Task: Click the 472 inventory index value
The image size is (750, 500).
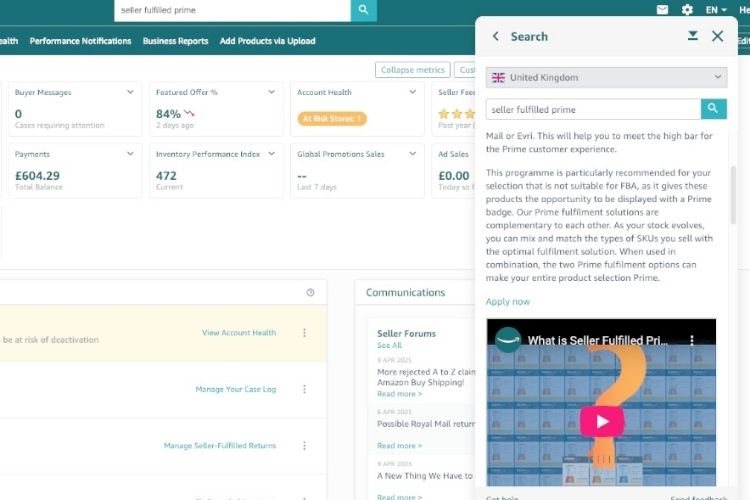Action: click(166, 176)
